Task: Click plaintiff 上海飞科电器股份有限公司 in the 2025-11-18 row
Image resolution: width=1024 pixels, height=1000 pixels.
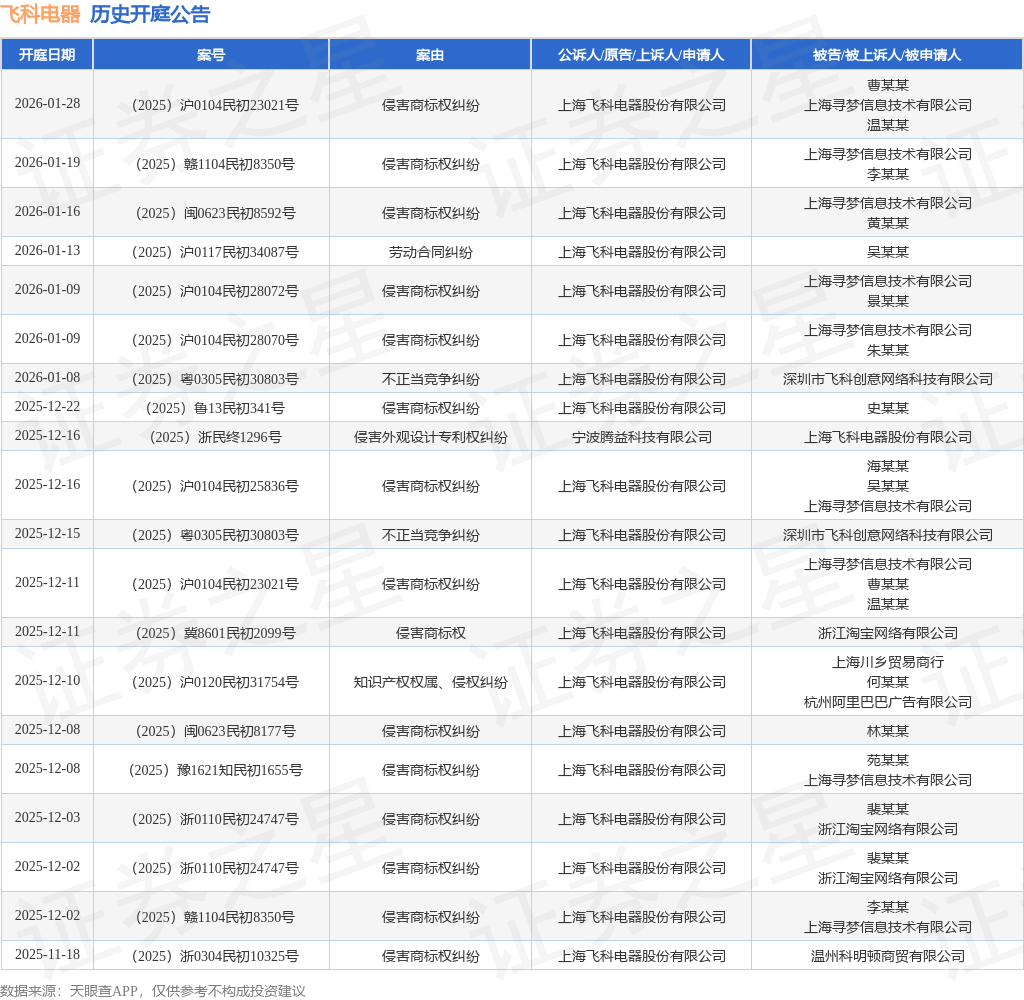Action: tap(641, 956)
